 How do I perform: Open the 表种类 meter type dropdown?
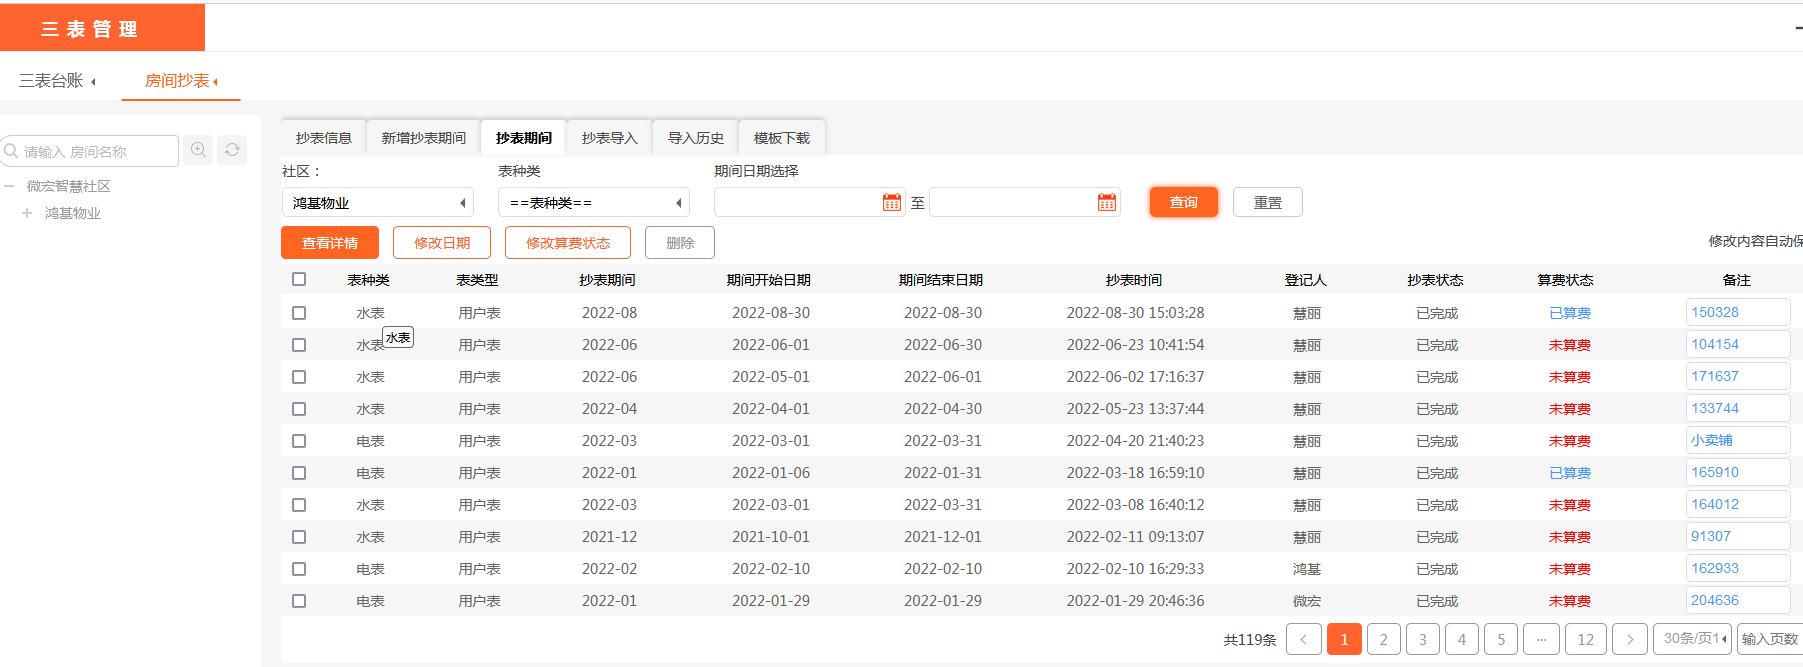[x=594, y=203]
